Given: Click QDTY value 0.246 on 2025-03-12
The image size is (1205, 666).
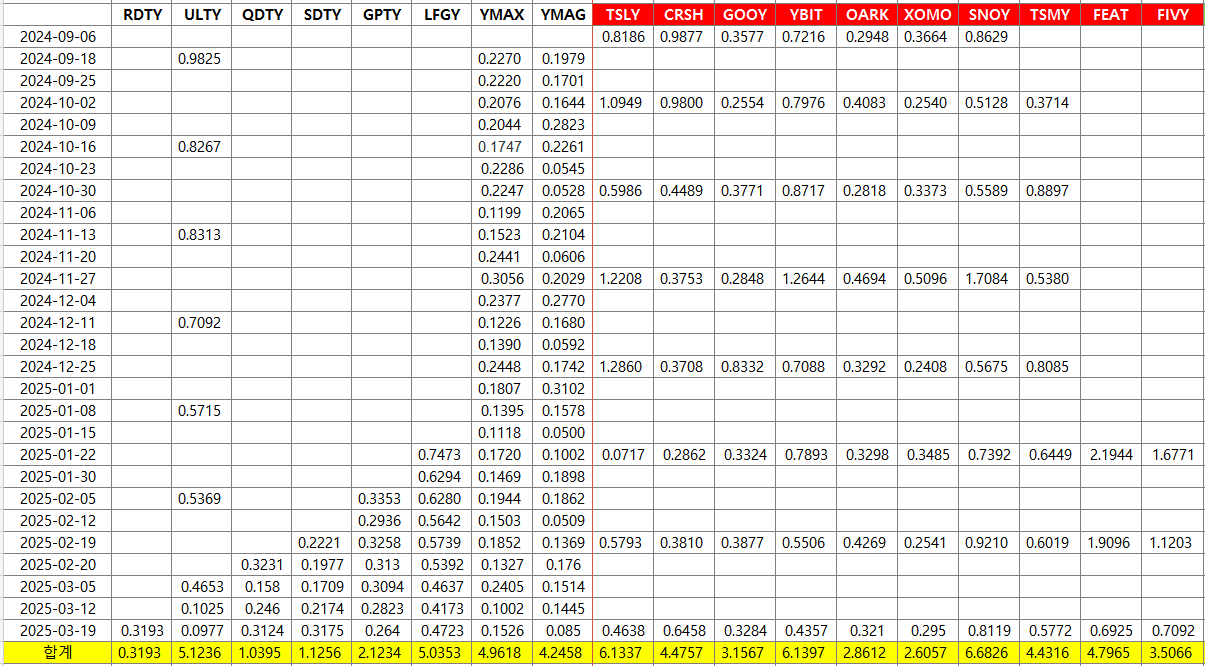Looking at the screenshot, I should click(x=262, y=608).
